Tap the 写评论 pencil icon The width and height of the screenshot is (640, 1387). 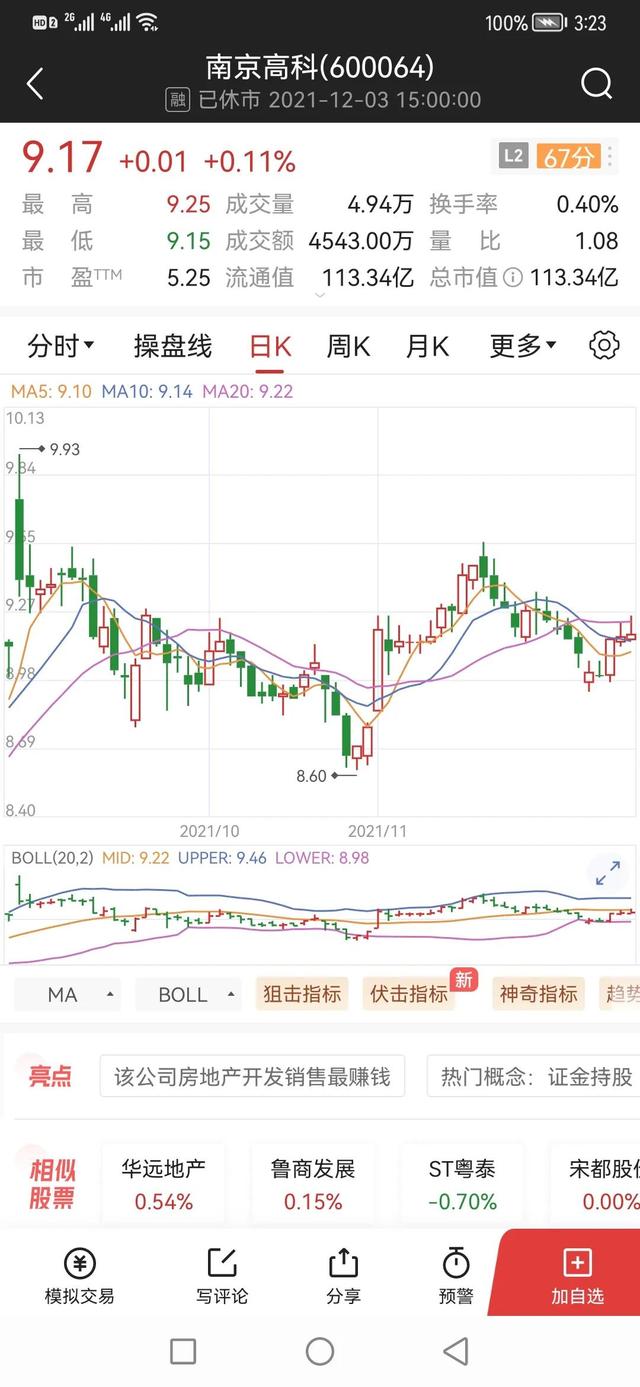point(222,1263)
